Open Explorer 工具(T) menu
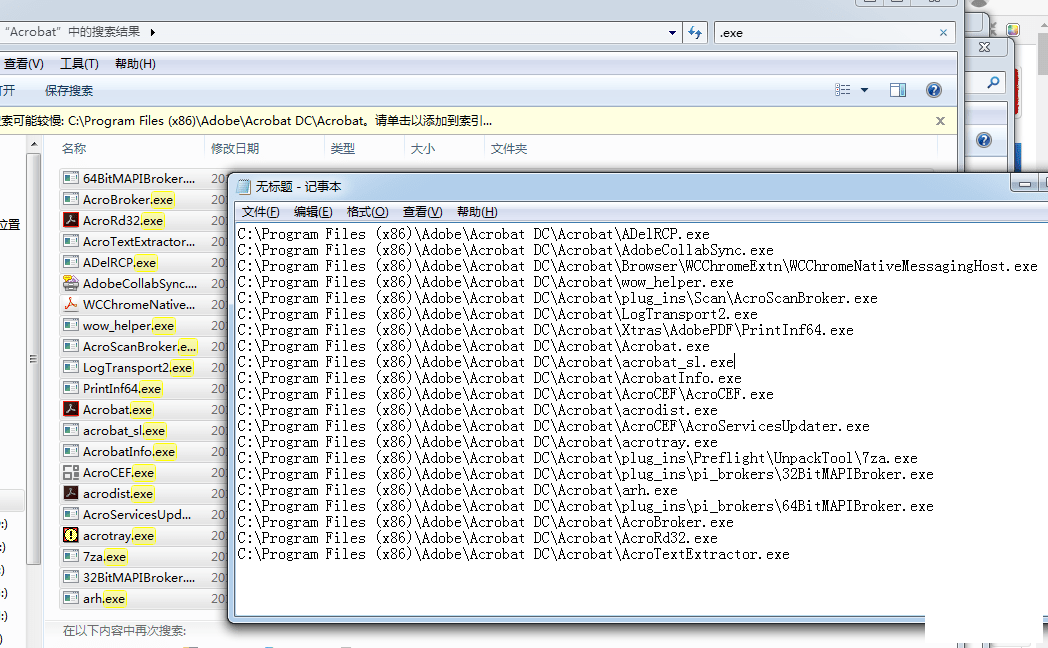This screenshot has height=648, width=1048. [80, 63]
